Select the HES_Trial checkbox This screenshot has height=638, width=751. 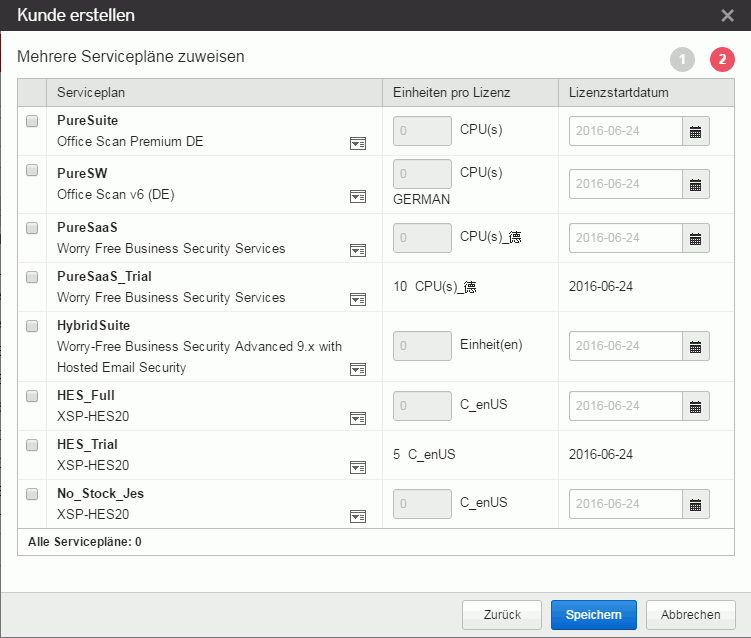(32, 445)
